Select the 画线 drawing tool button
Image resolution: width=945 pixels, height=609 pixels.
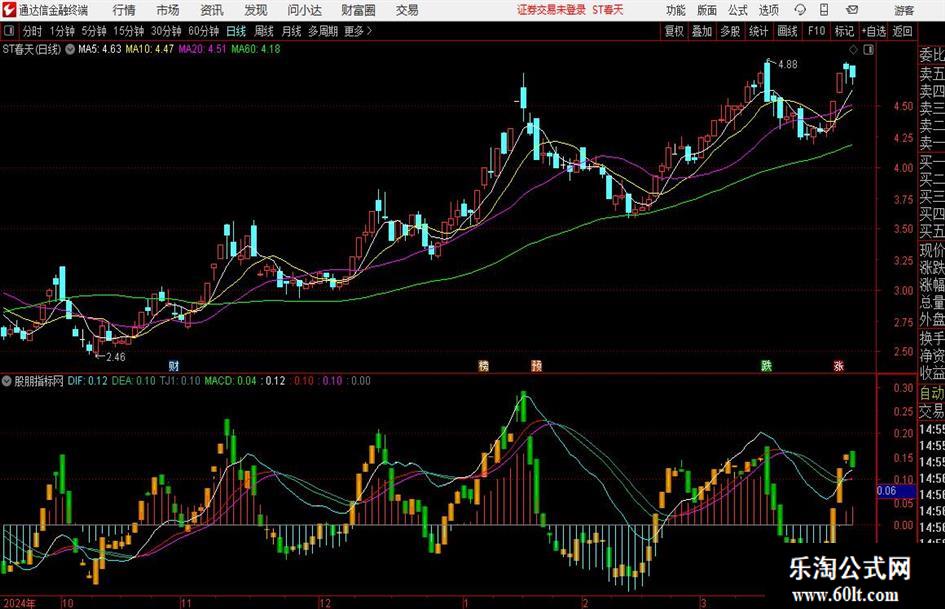click(788, 31)
